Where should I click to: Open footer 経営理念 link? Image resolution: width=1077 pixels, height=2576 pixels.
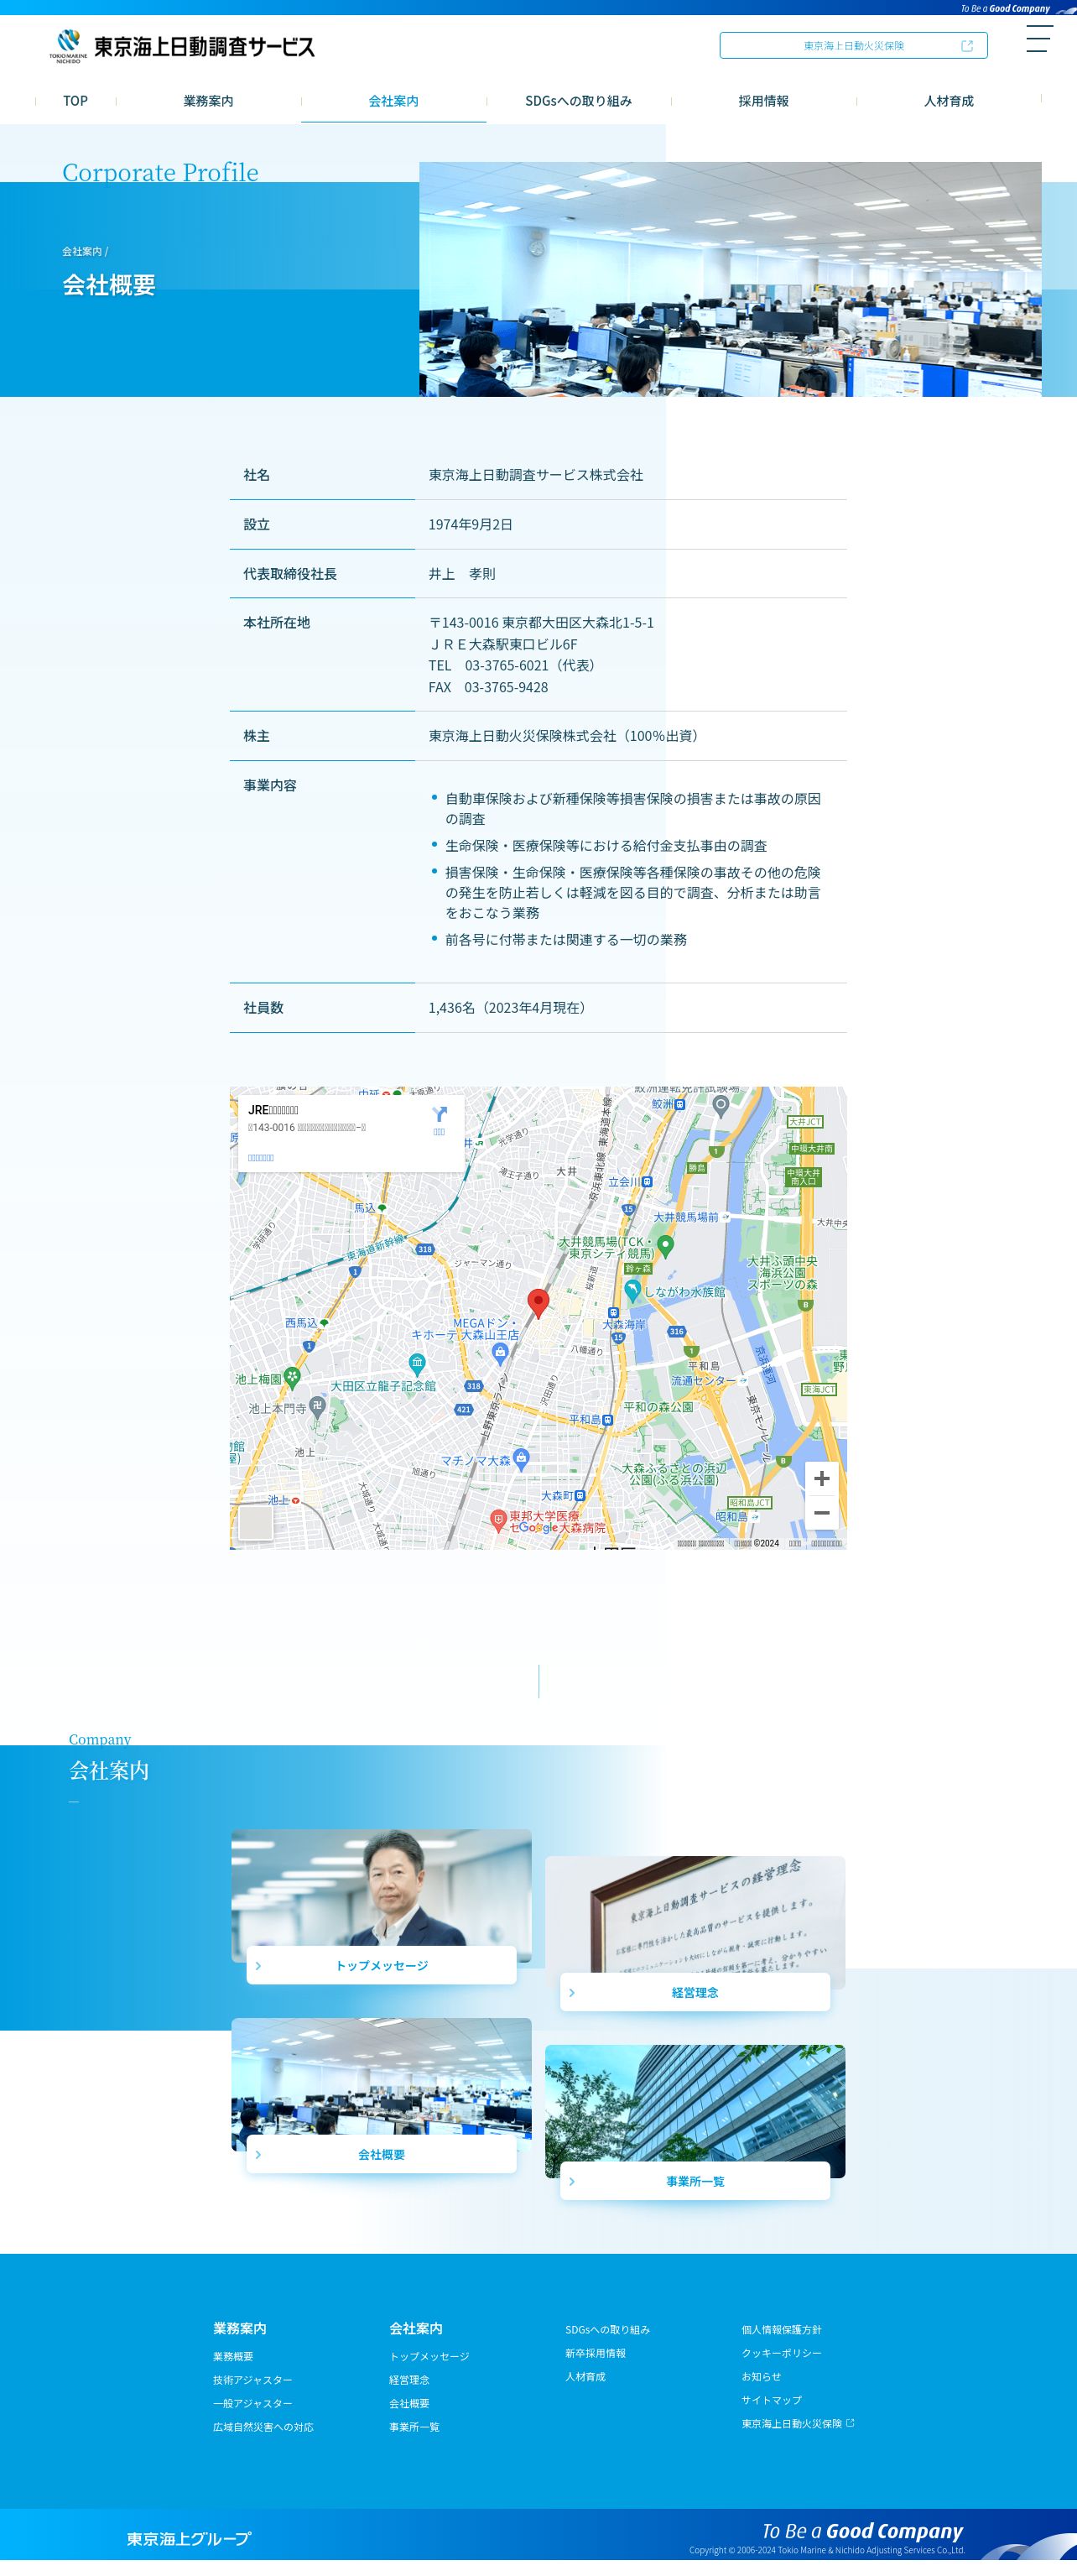(409, 2381)
